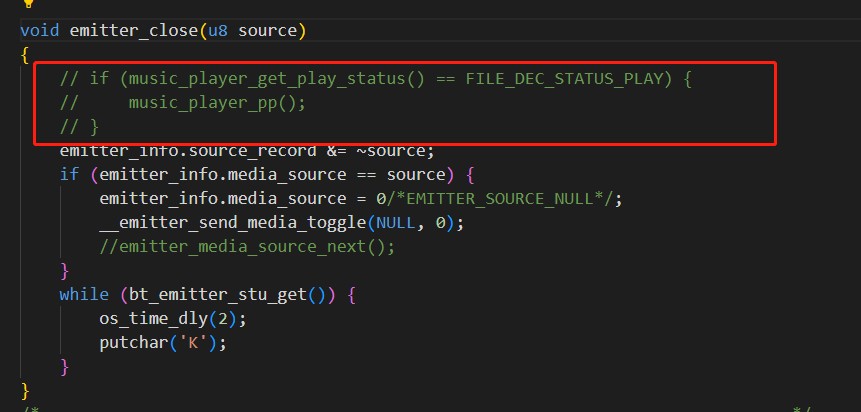
Task: Click NULL in the send_media_toggle arguments
Action: pyautogui.click(x=396, y=223)
